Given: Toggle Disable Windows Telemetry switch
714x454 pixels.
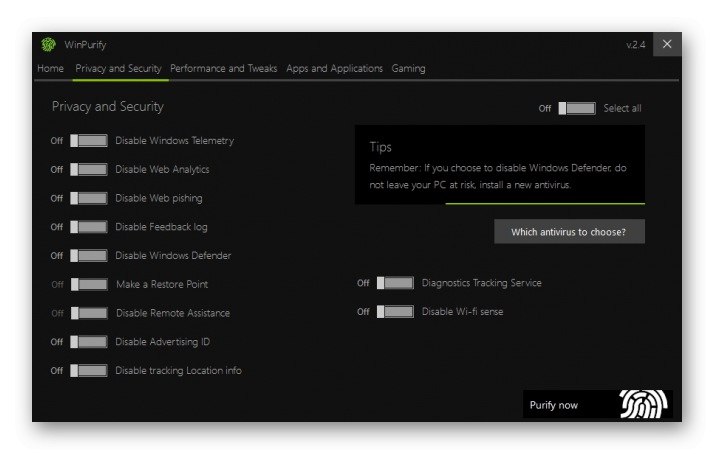Looking at the screenshot, I should pyautogui.click(x=89, y=141).
